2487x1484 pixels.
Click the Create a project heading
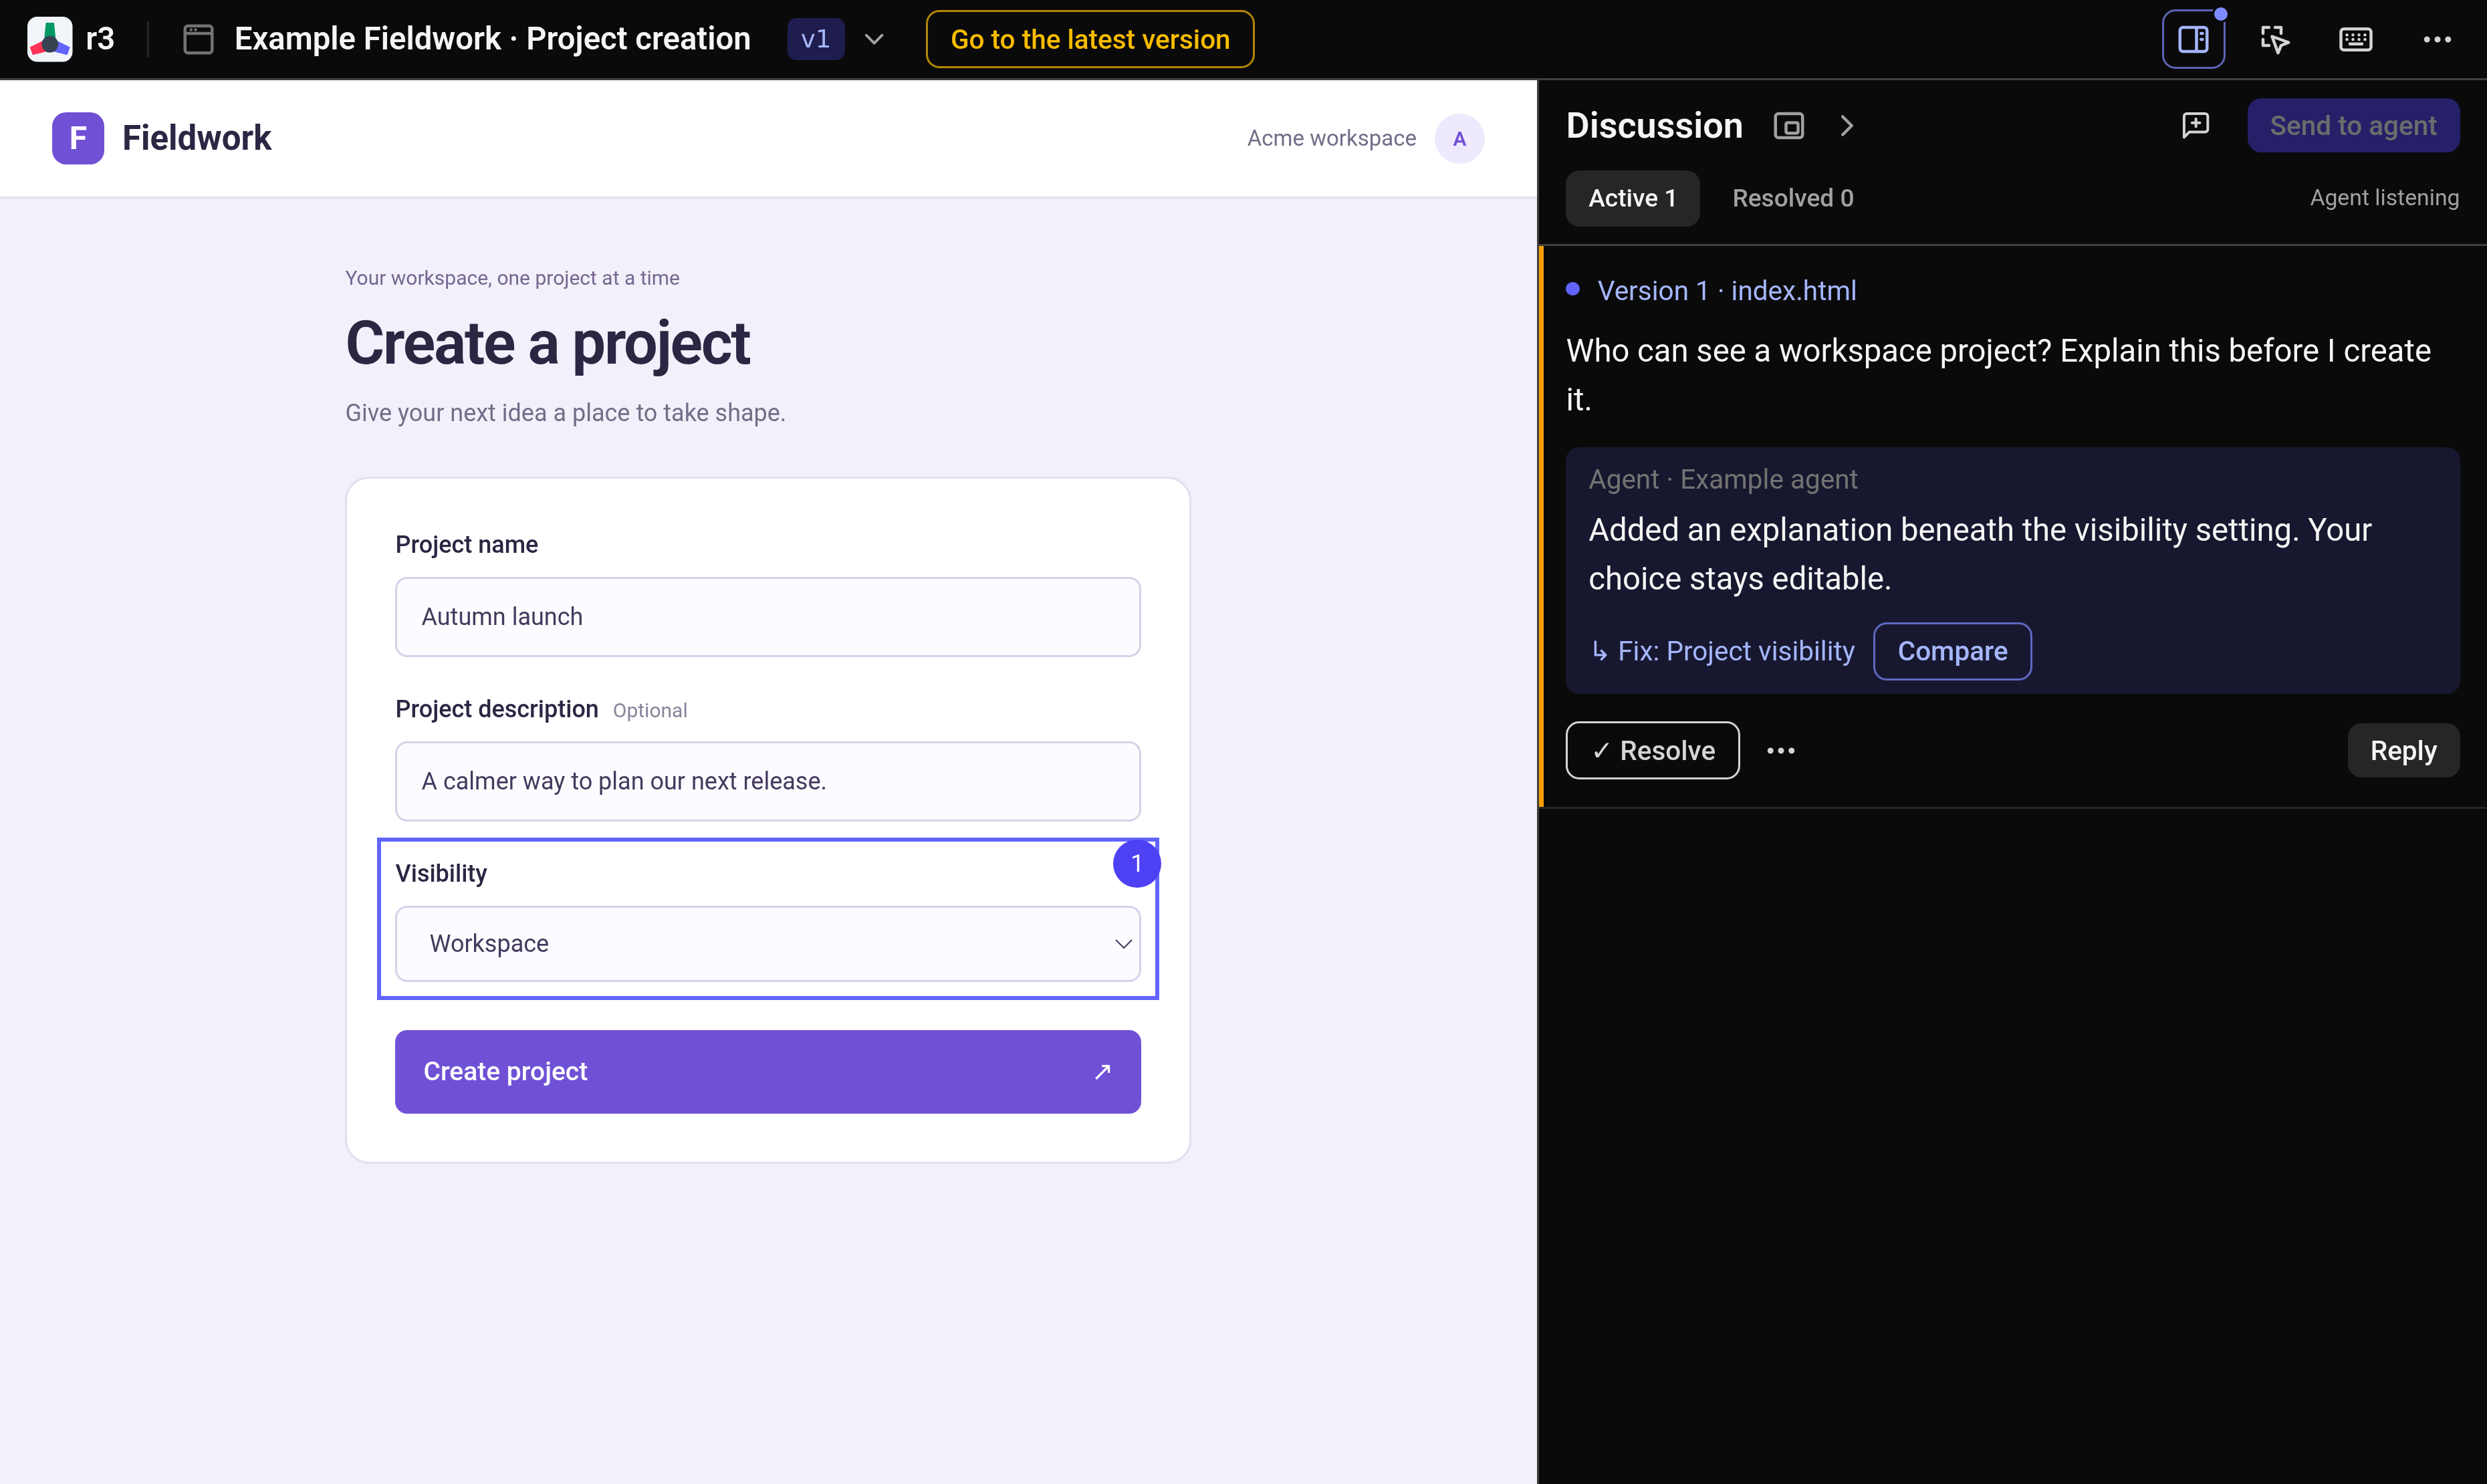(x=547, y=344)
